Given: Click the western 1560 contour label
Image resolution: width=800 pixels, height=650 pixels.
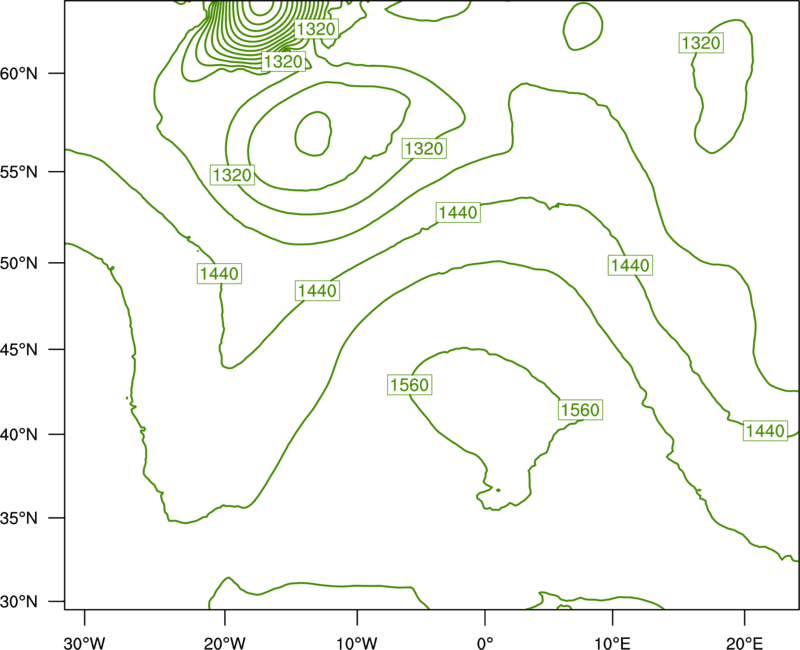Looking at the screenshot, I should [x=410, y=385].
